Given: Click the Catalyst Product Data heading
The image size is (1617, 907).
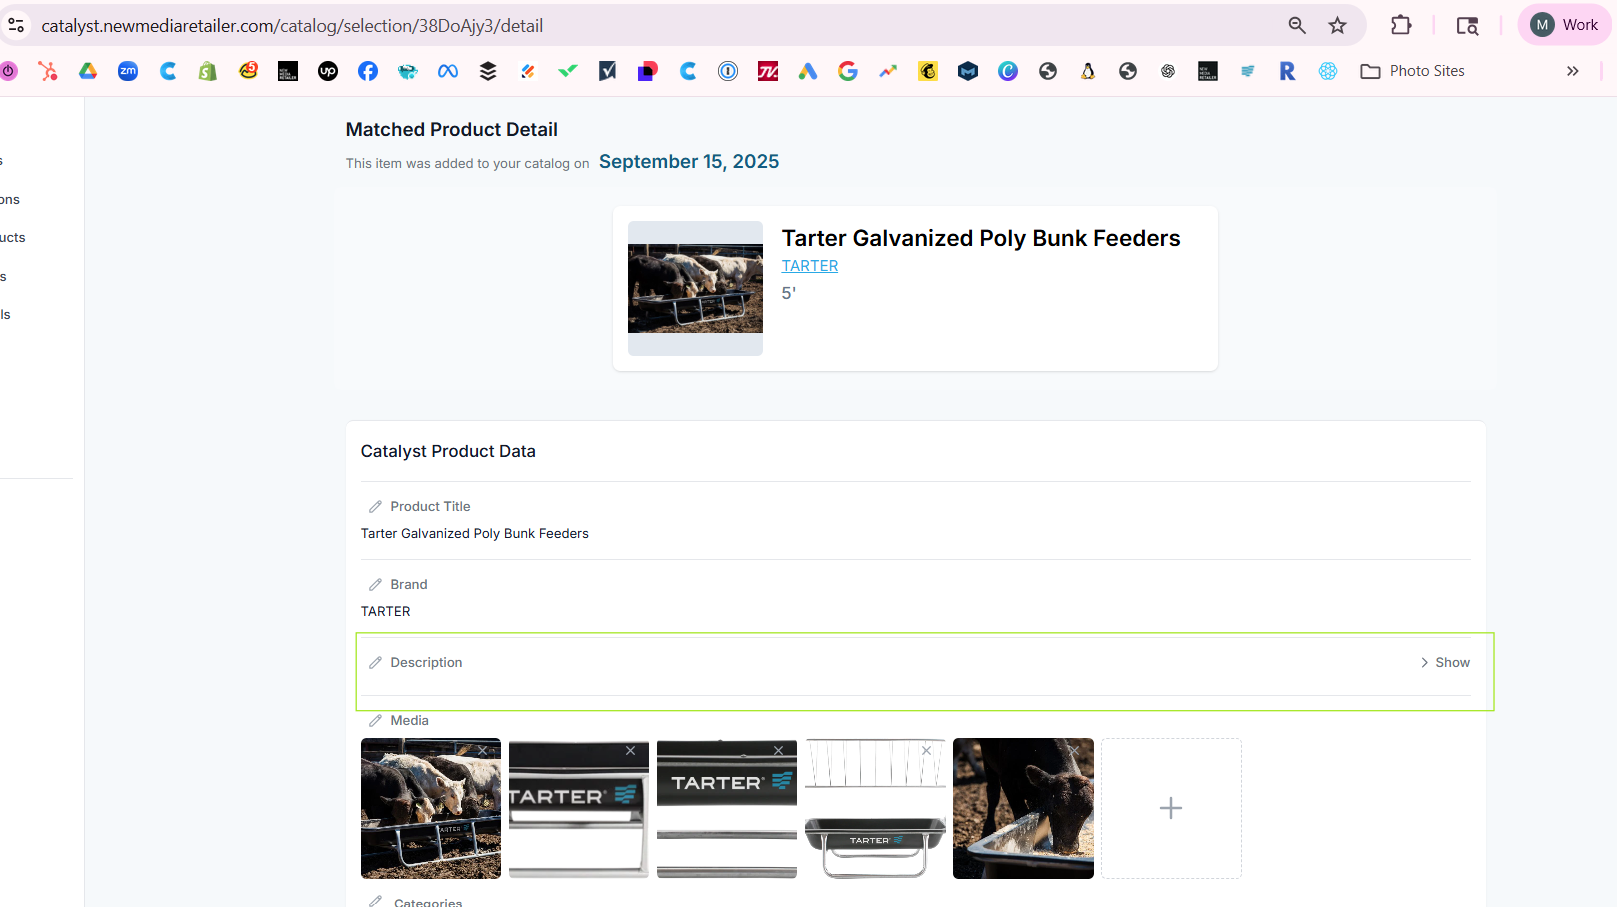Looking at the screenshot, I should (x=448, y=451).
